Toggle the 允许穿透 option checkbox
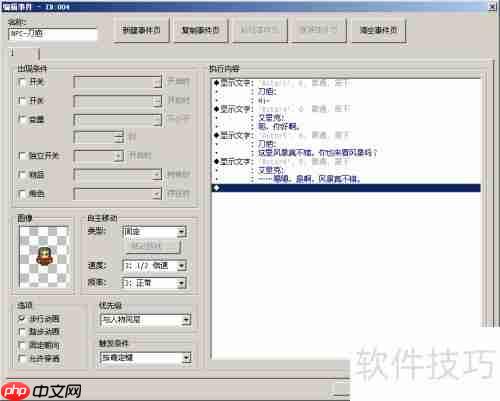 [22, 359]
